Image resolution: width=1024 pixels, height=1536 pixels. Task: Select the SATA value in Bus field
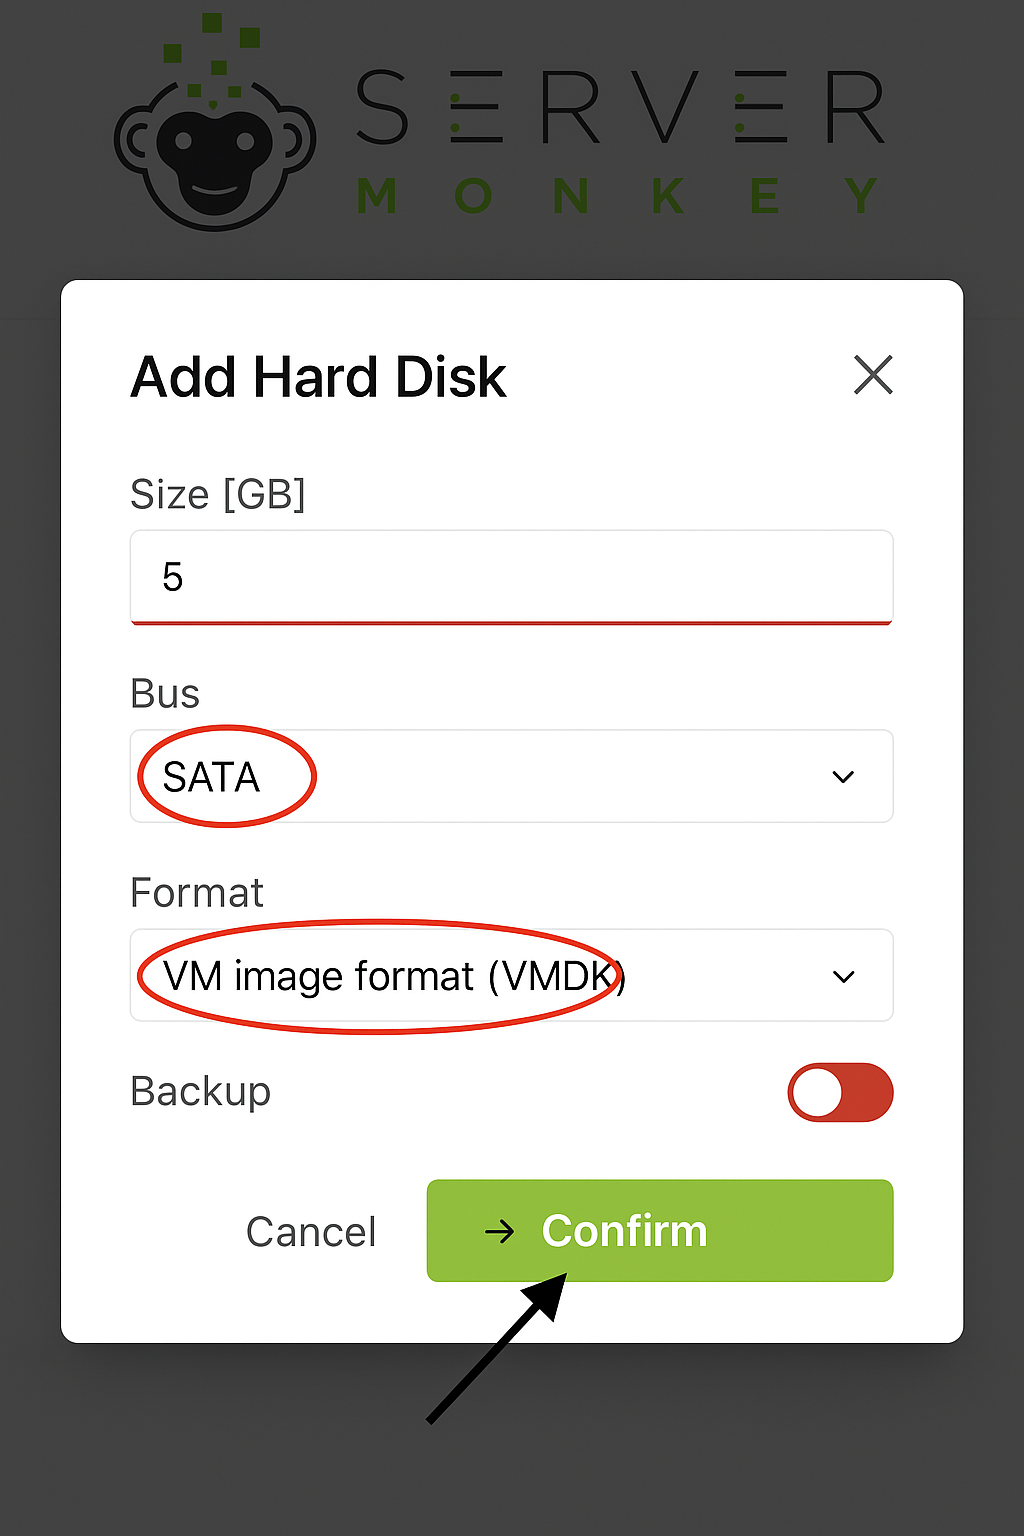211,777
